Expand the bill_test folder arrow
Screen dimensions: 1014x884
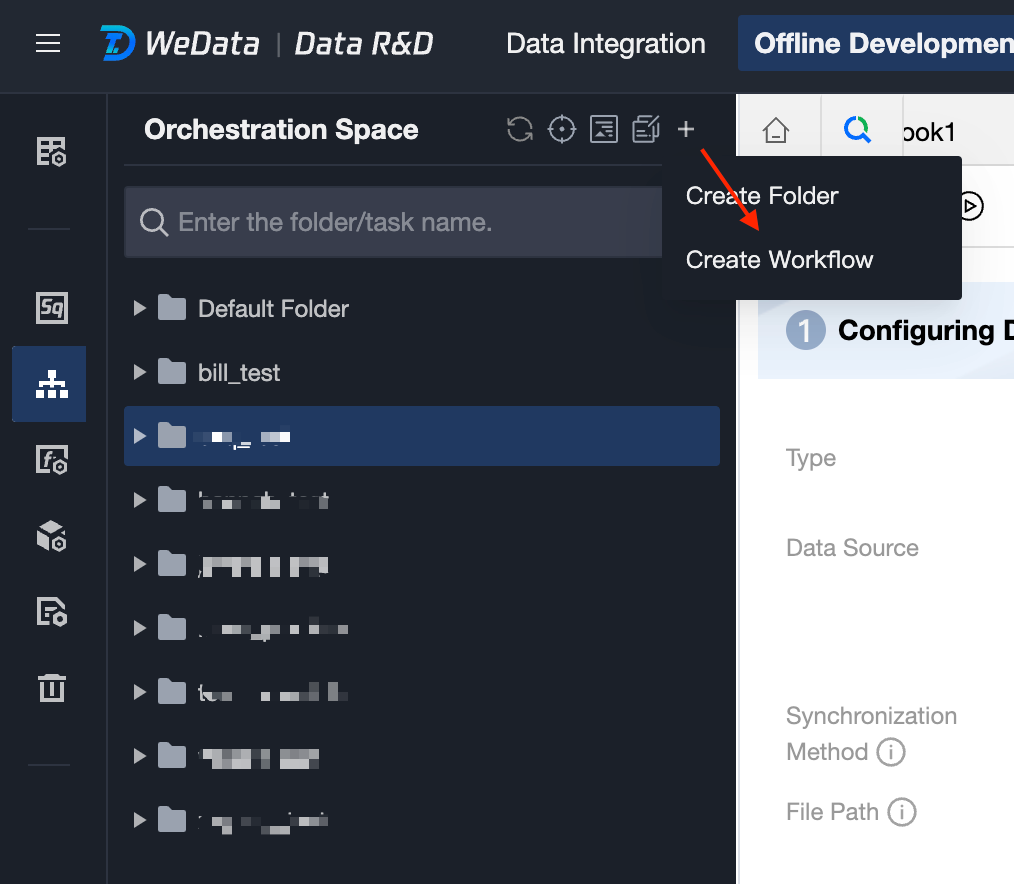point(140,373)
